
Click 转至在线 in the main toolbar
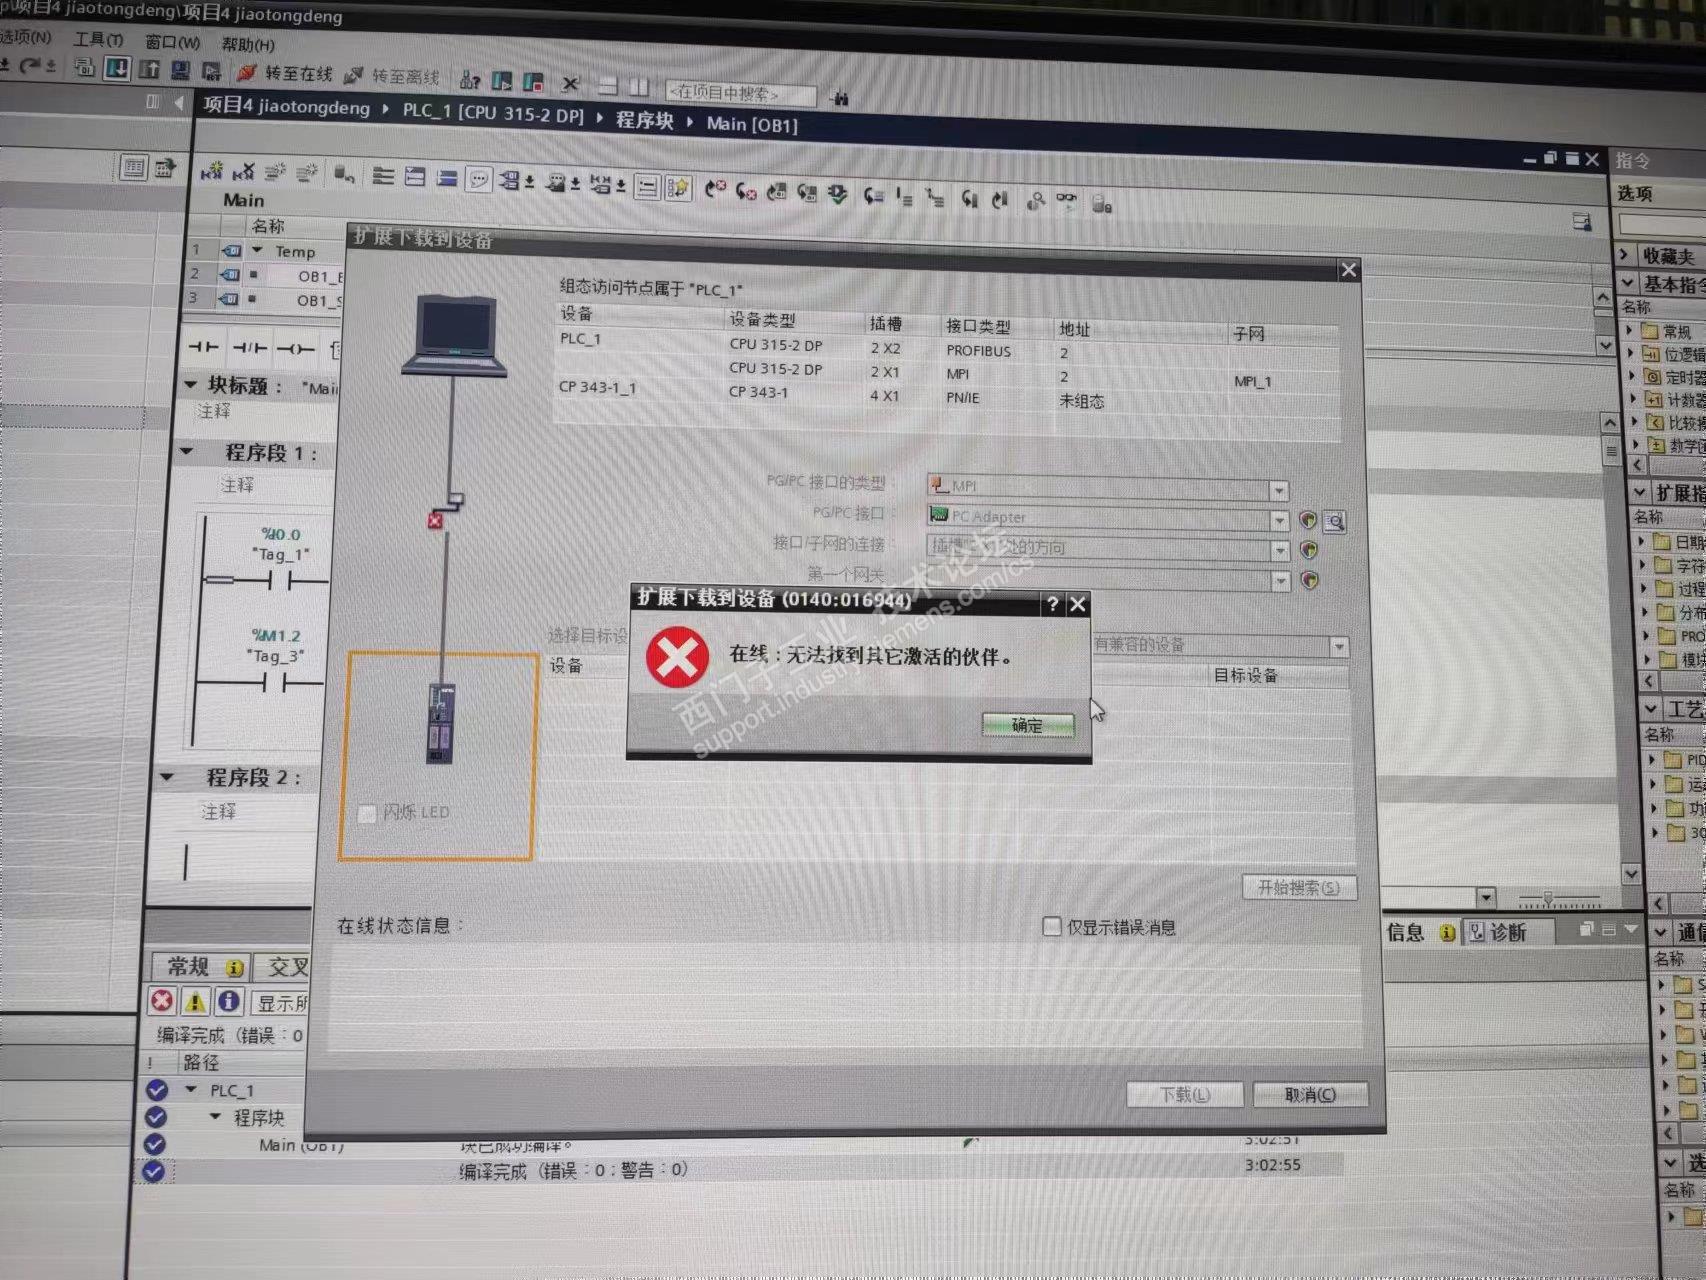(x=286, y=73)
